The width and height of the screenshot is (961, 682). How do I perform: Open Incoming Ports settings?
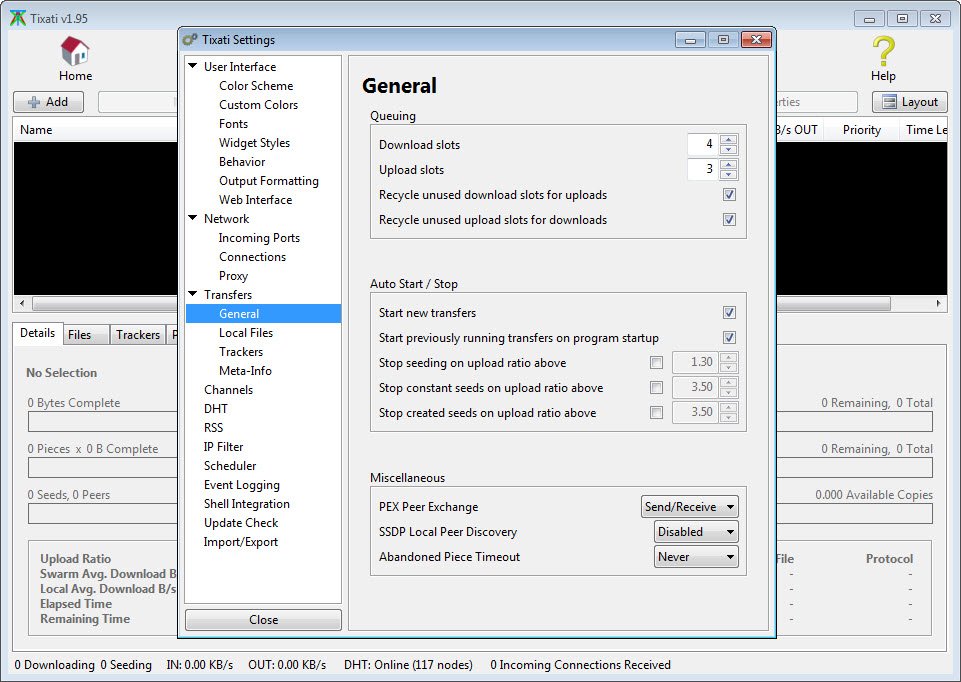click(259, 238)
